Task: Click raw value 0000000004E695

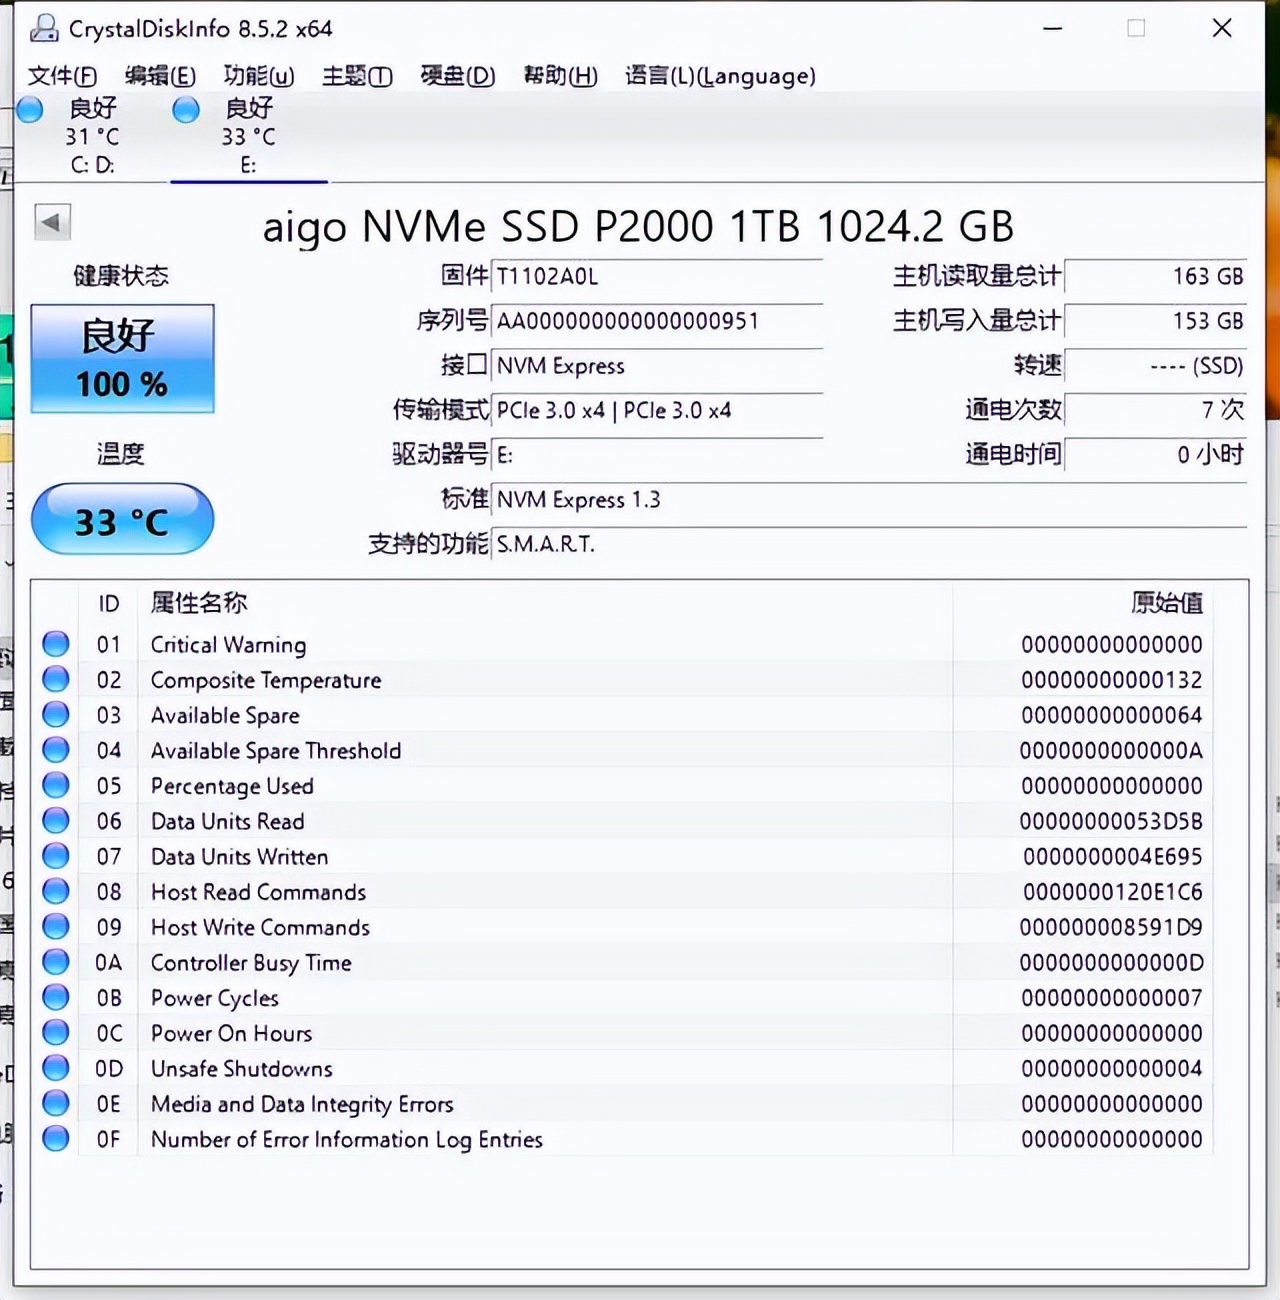Action: pos(1112,857)
